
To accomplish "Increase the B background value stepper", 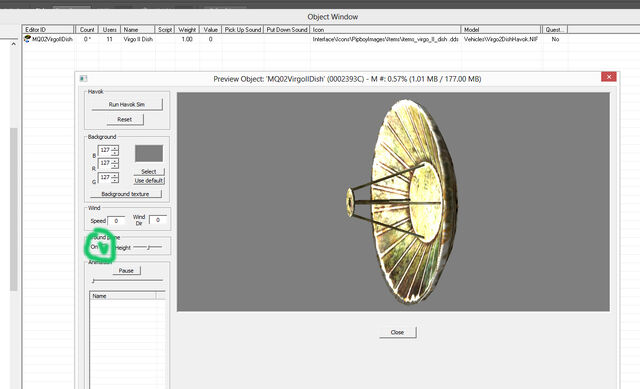I will tap(115, 148).
